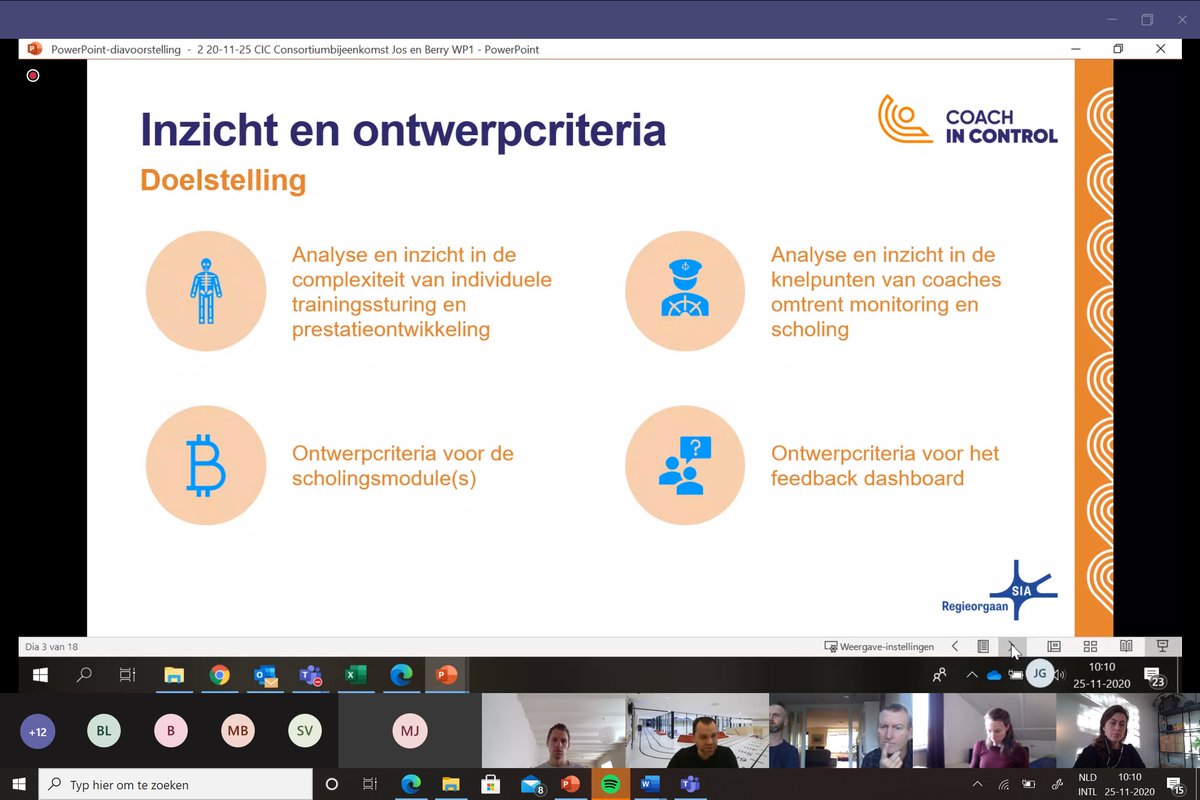The width and height of the screenshot is (1200, 800).
Task: Open Outlook on shared screen taskbar
Action: tap(265, 675)
